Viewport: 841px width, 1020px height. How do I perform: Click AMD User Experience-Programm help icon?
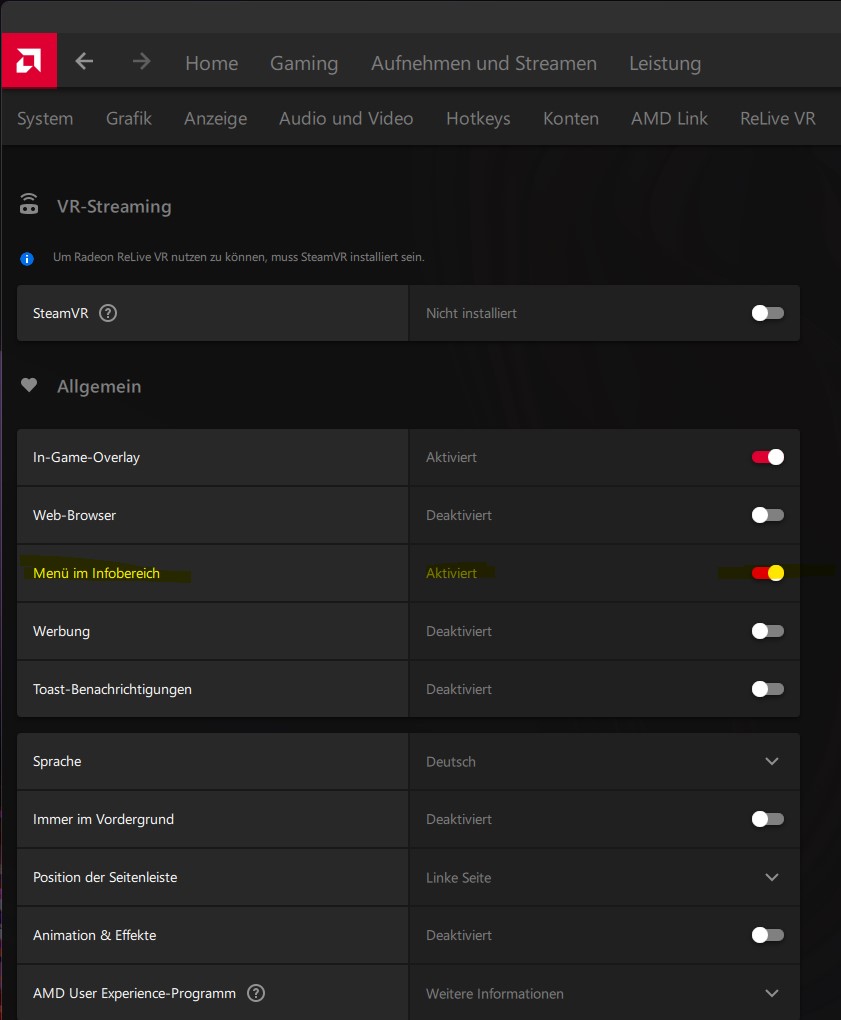(x=256, y=993)
